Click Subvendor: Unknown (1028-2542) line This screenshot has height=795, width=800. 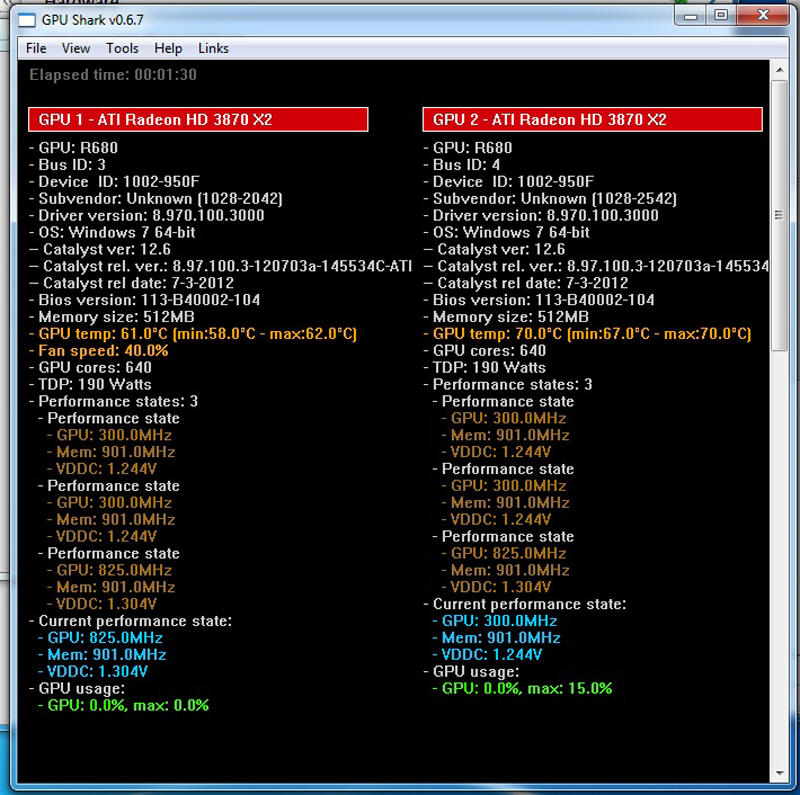550,198
